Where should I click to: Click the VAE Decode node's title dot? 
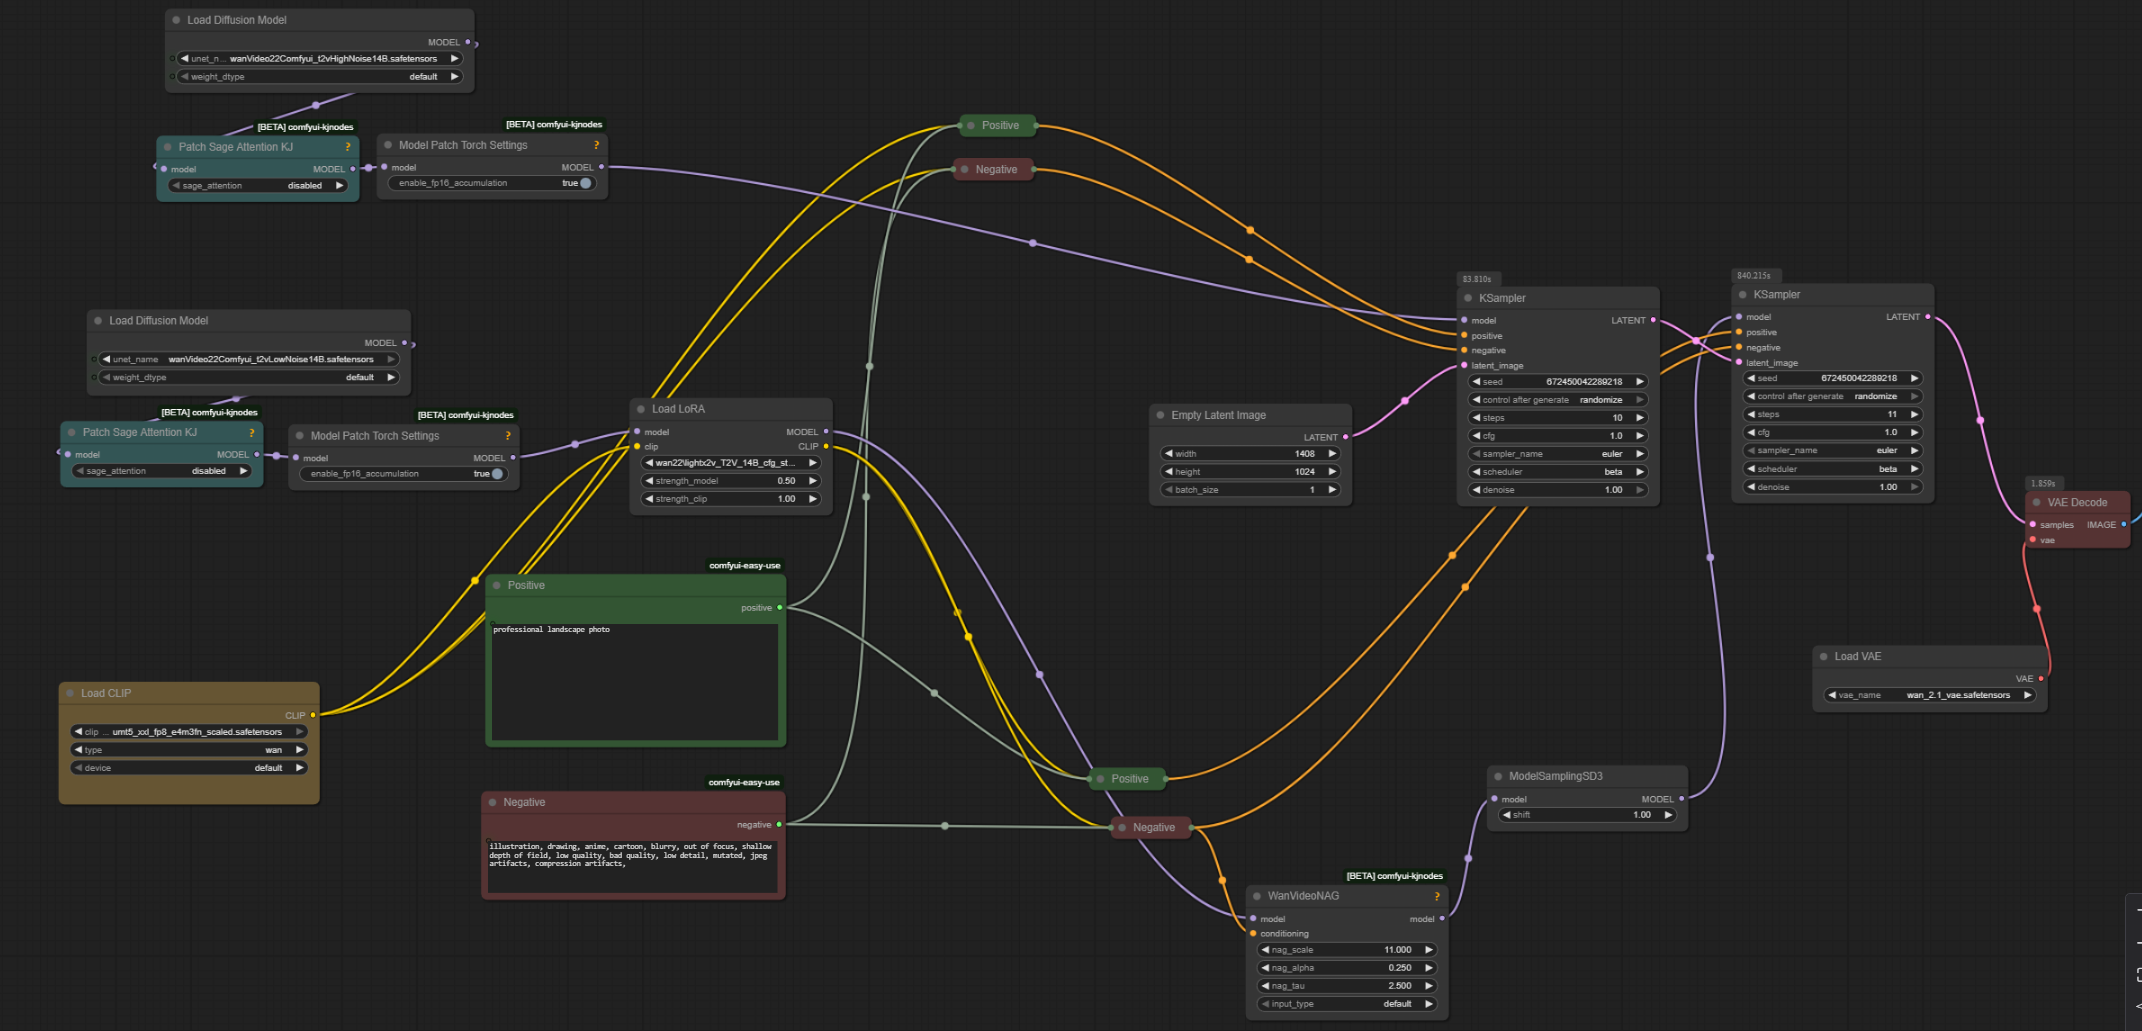(2037, 503)
